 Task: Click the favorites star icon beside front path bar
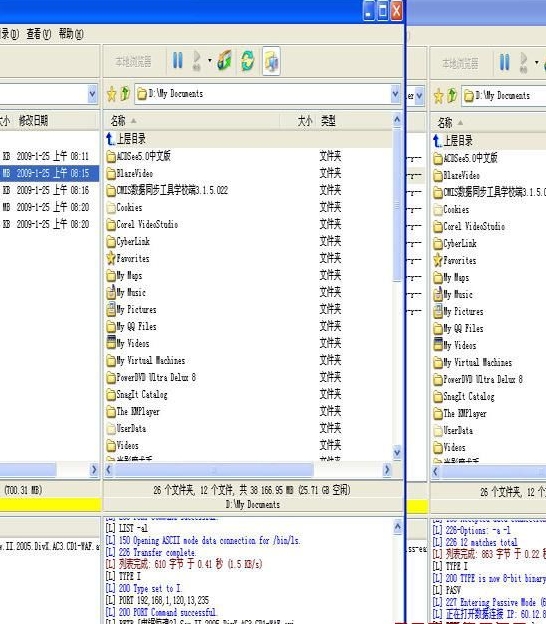[111, 94]
